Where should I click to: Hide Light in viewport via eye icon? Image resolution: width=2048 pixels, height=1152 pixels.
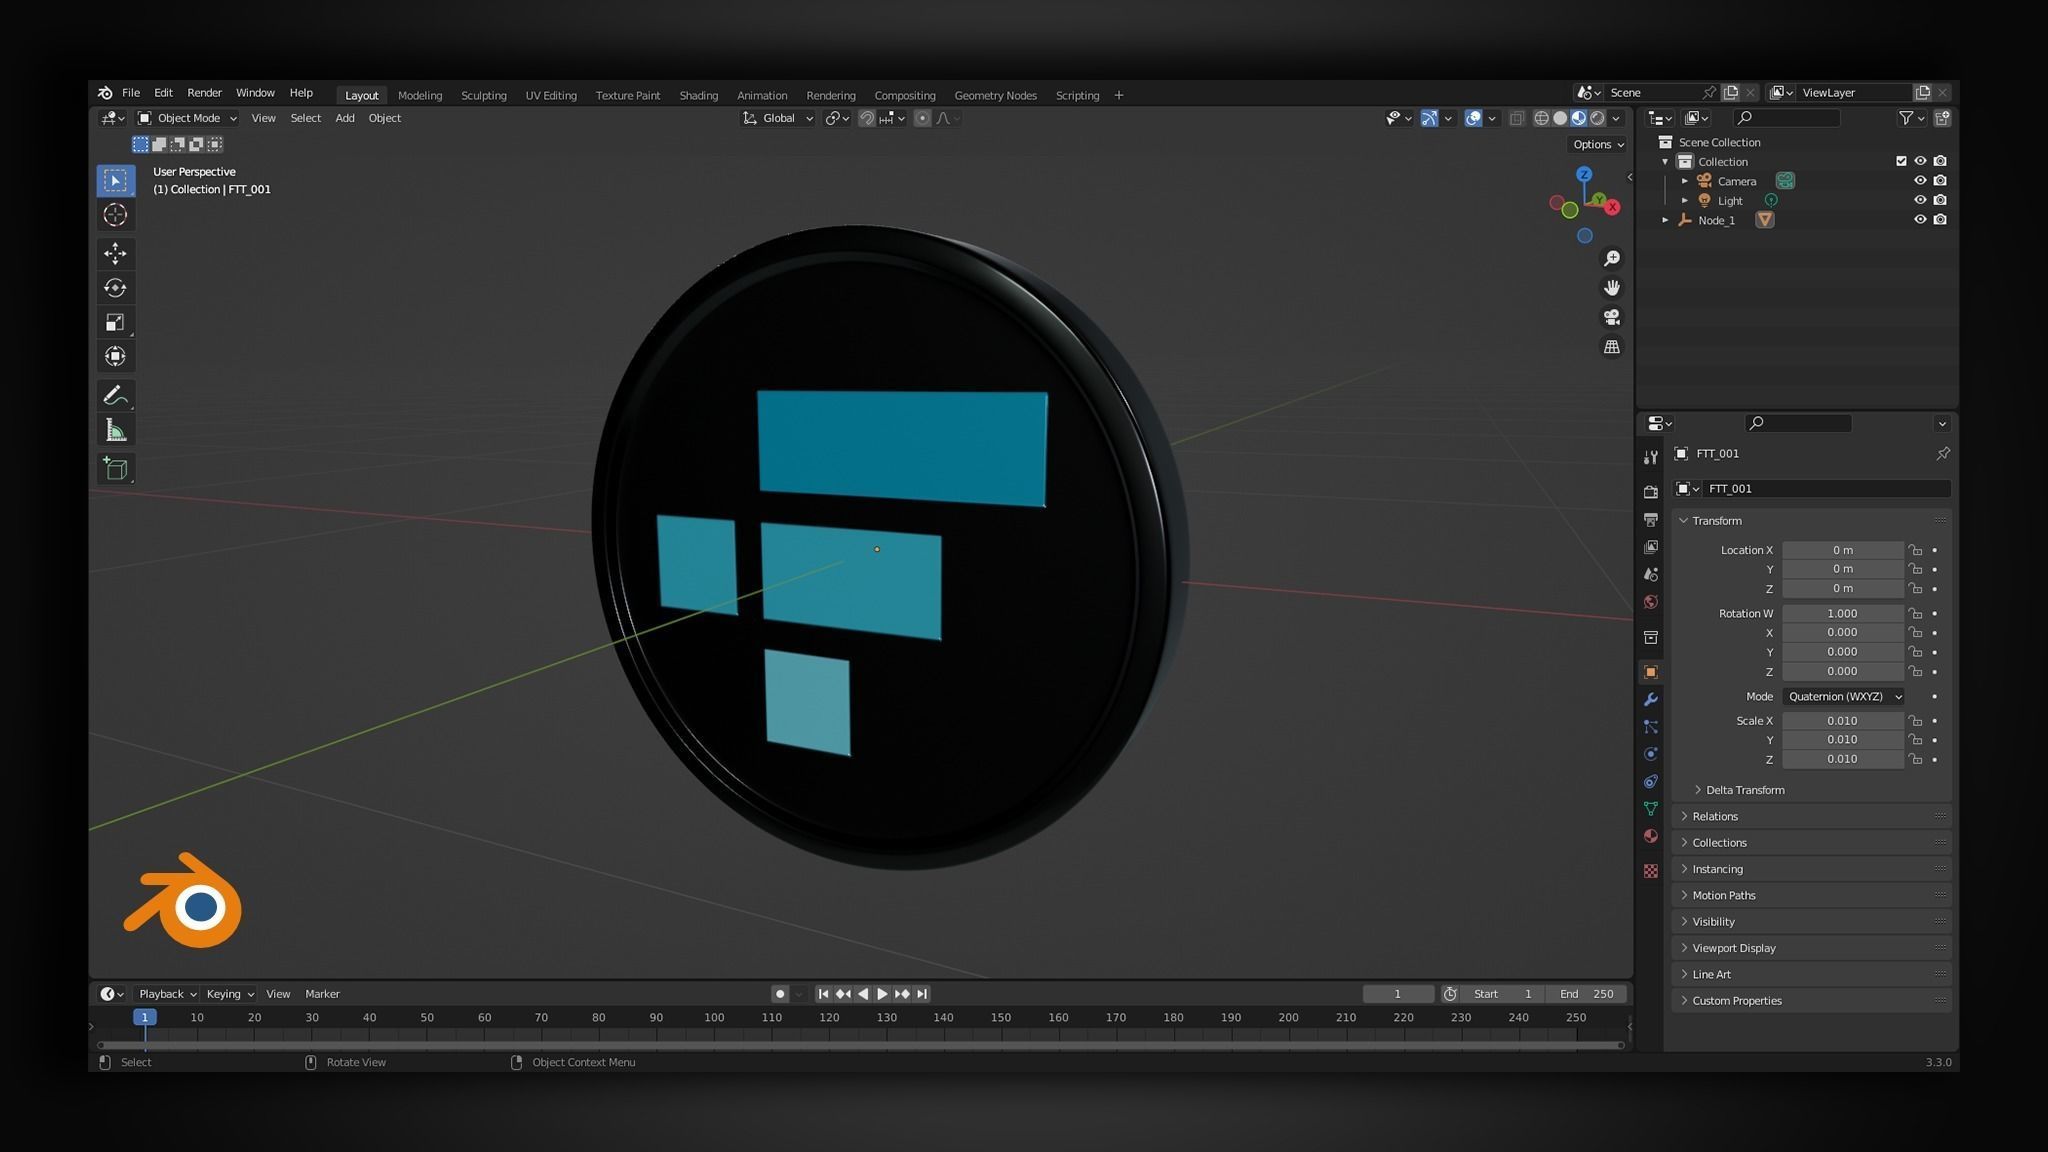click(x=1919, y=200)
